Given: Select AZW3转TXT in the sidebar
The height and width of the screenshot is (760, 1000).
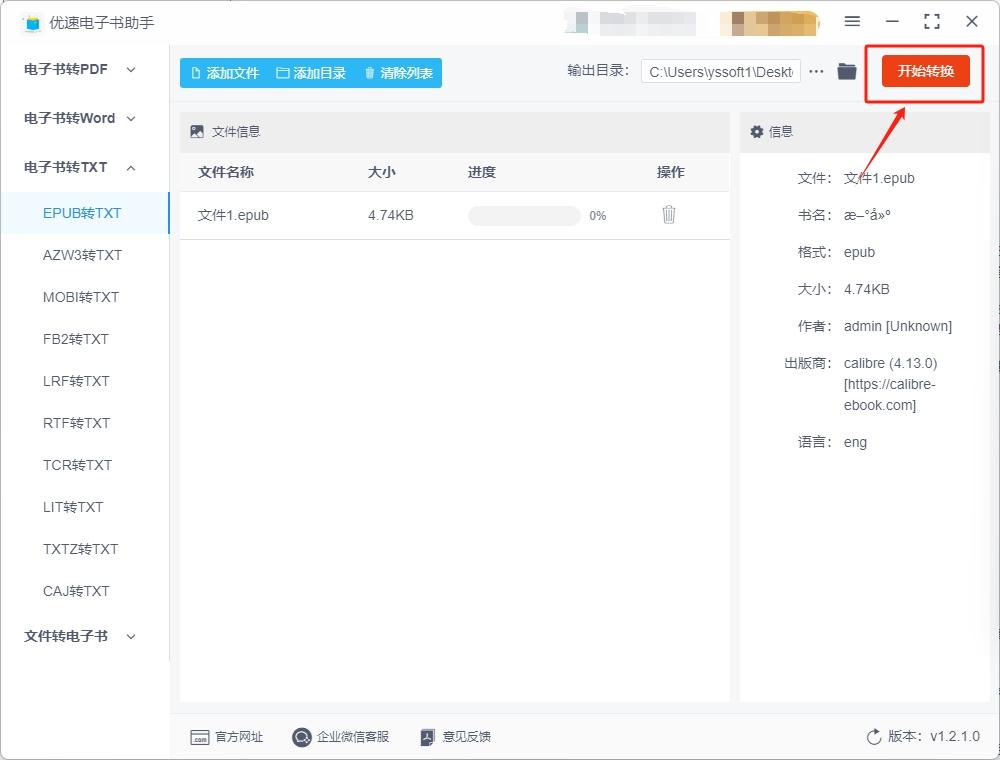Looking at the screenshot, I should point(82,255).
